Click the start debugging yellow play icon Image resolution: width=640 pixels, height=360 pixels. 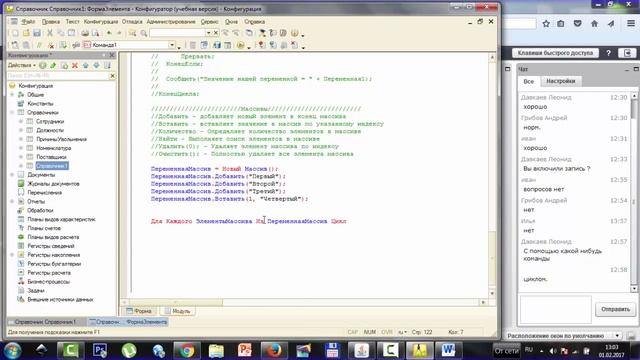coord(240,45)
